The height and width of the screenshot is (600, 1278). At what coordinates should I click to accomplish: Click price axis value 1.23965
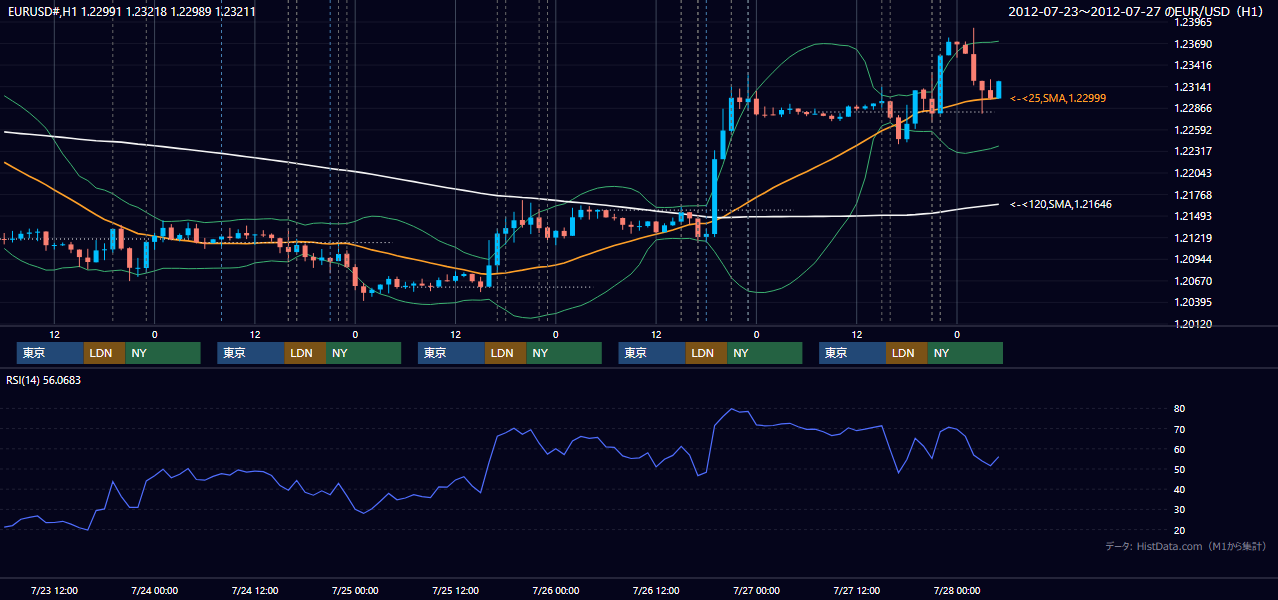[x=1193, y=22]
